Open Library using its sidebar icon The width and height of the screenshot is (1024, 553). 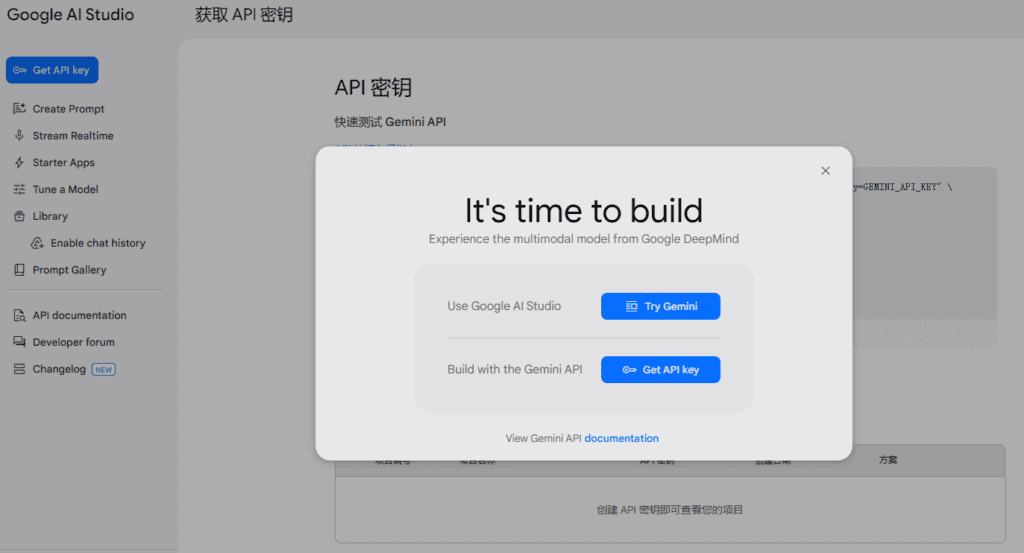coord(19,216)
